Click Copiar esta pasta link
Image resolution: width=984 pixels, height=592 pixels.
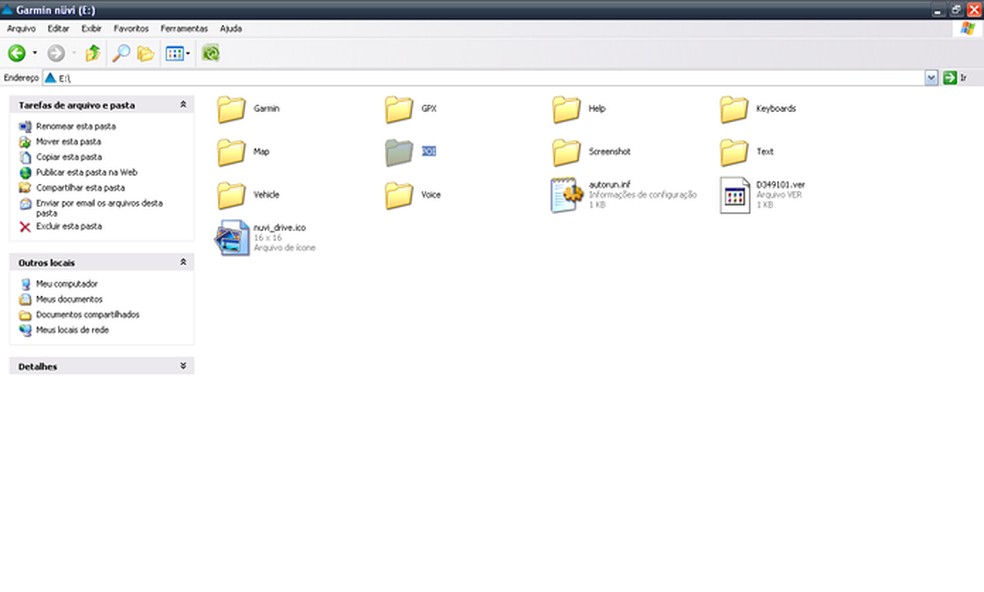pos(69,157)
